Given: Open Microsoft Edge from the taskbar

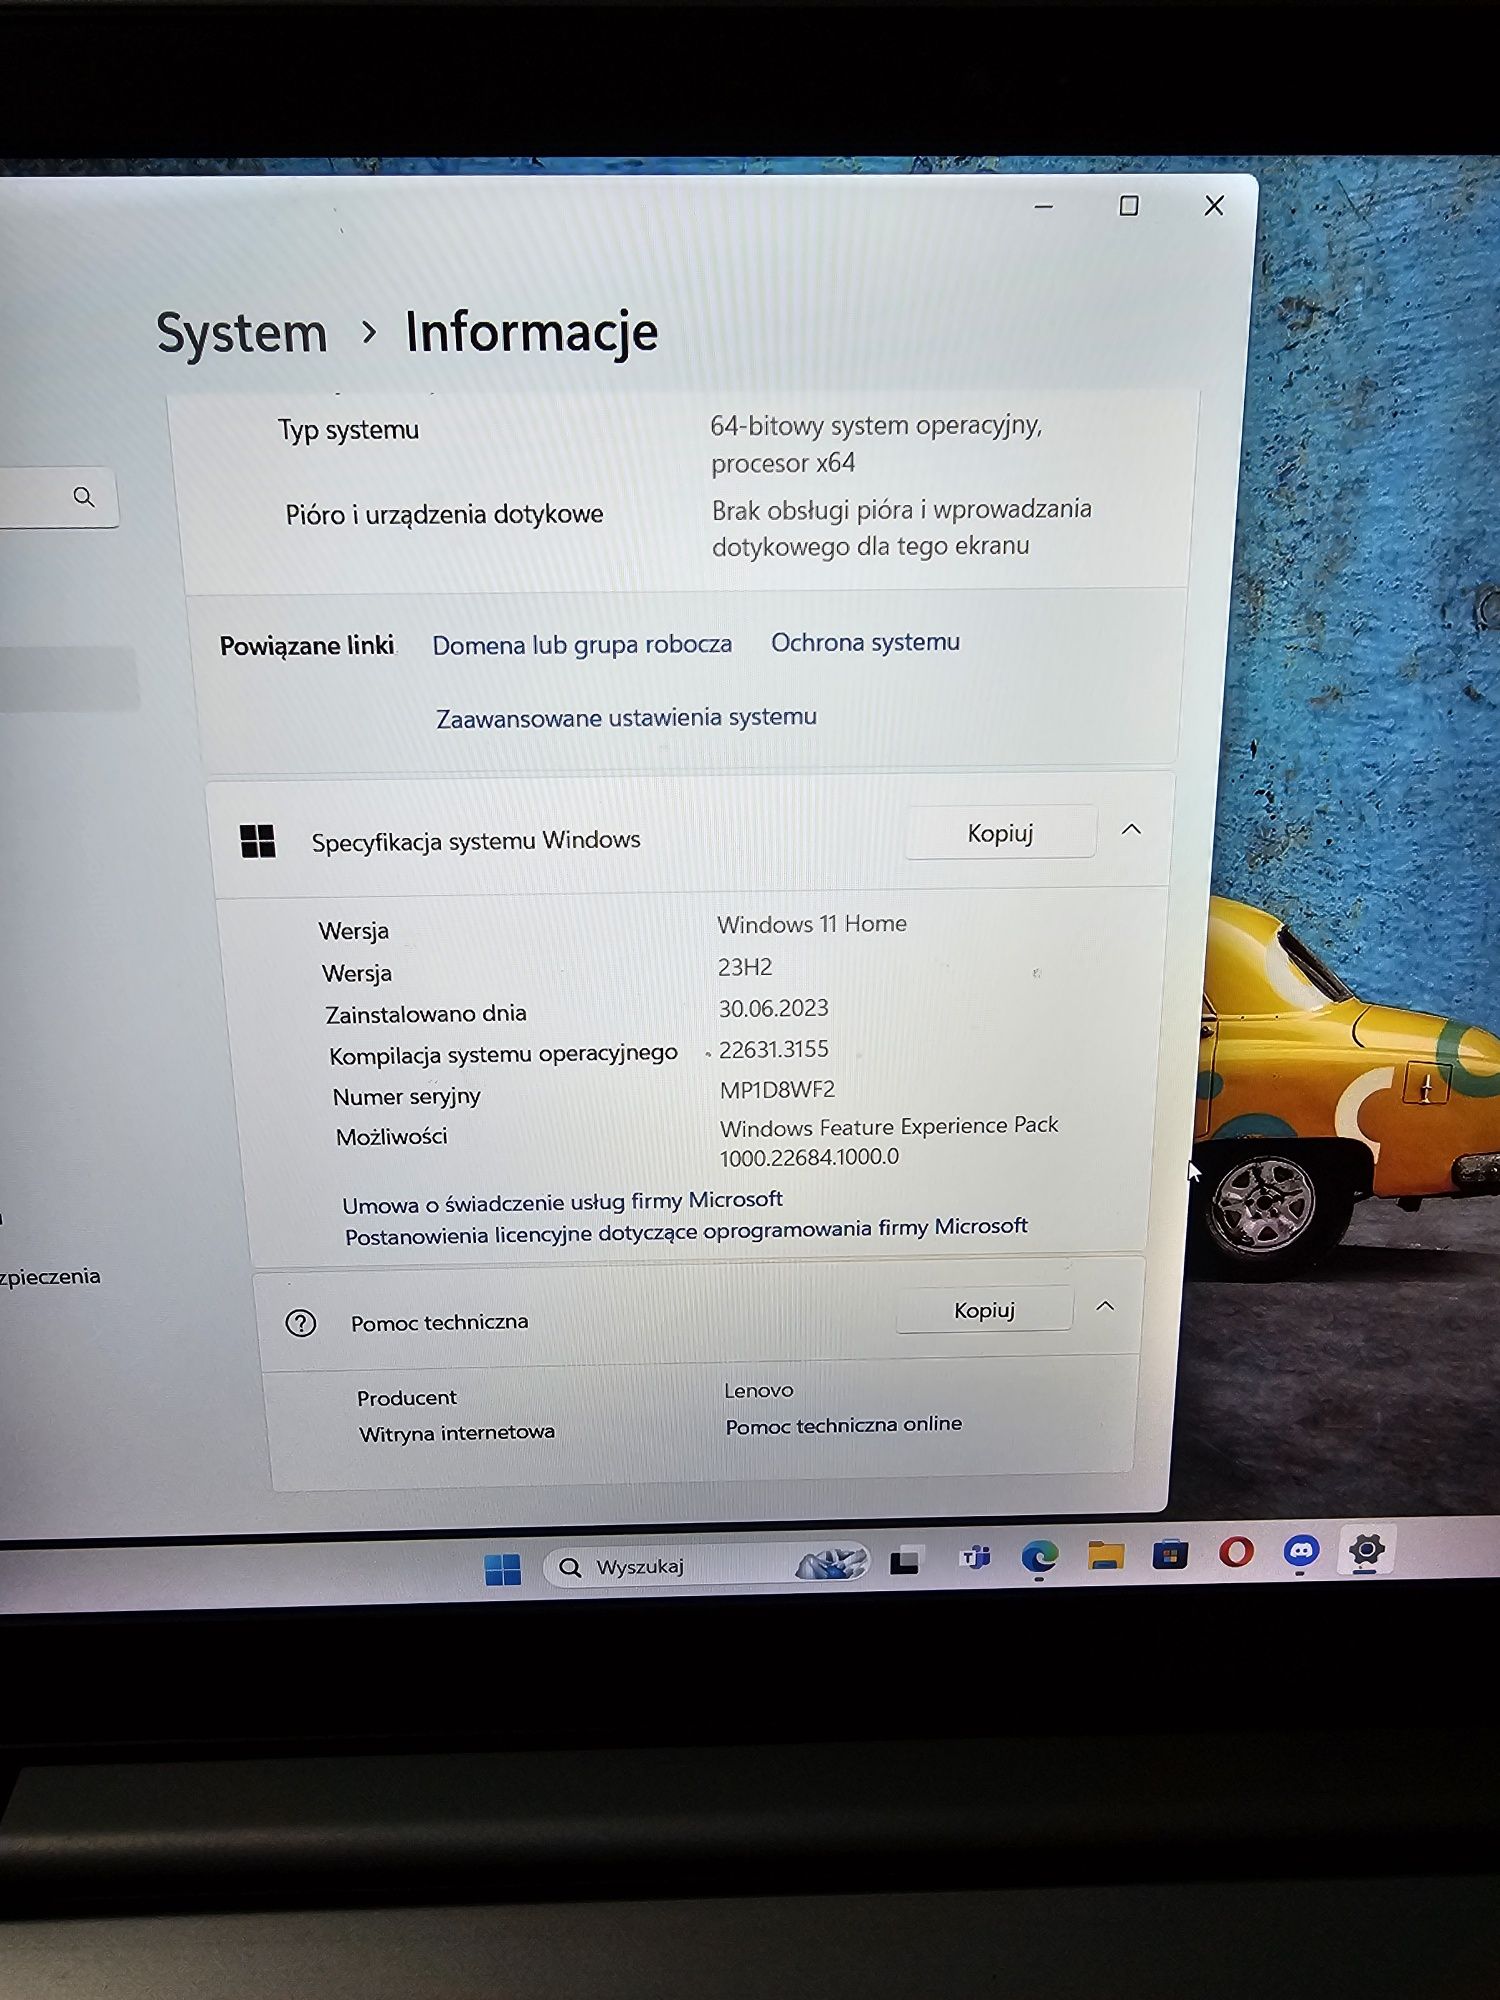Looking at the screenshot, I should click(1040, 1557).
